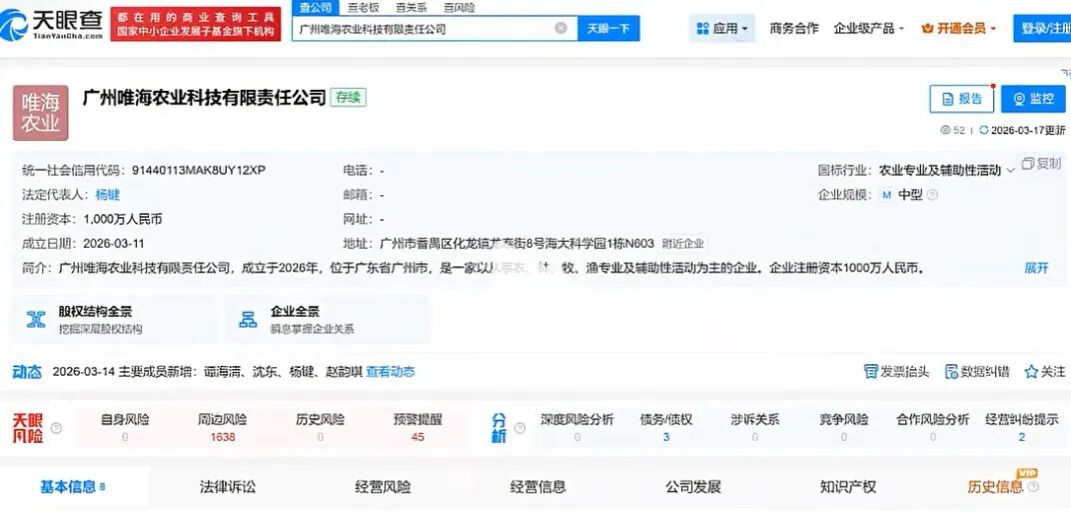The width and height of the screenshot is (1071, 514).
Task: Switch to the 查风险 search tab
Action: point(459,8)
